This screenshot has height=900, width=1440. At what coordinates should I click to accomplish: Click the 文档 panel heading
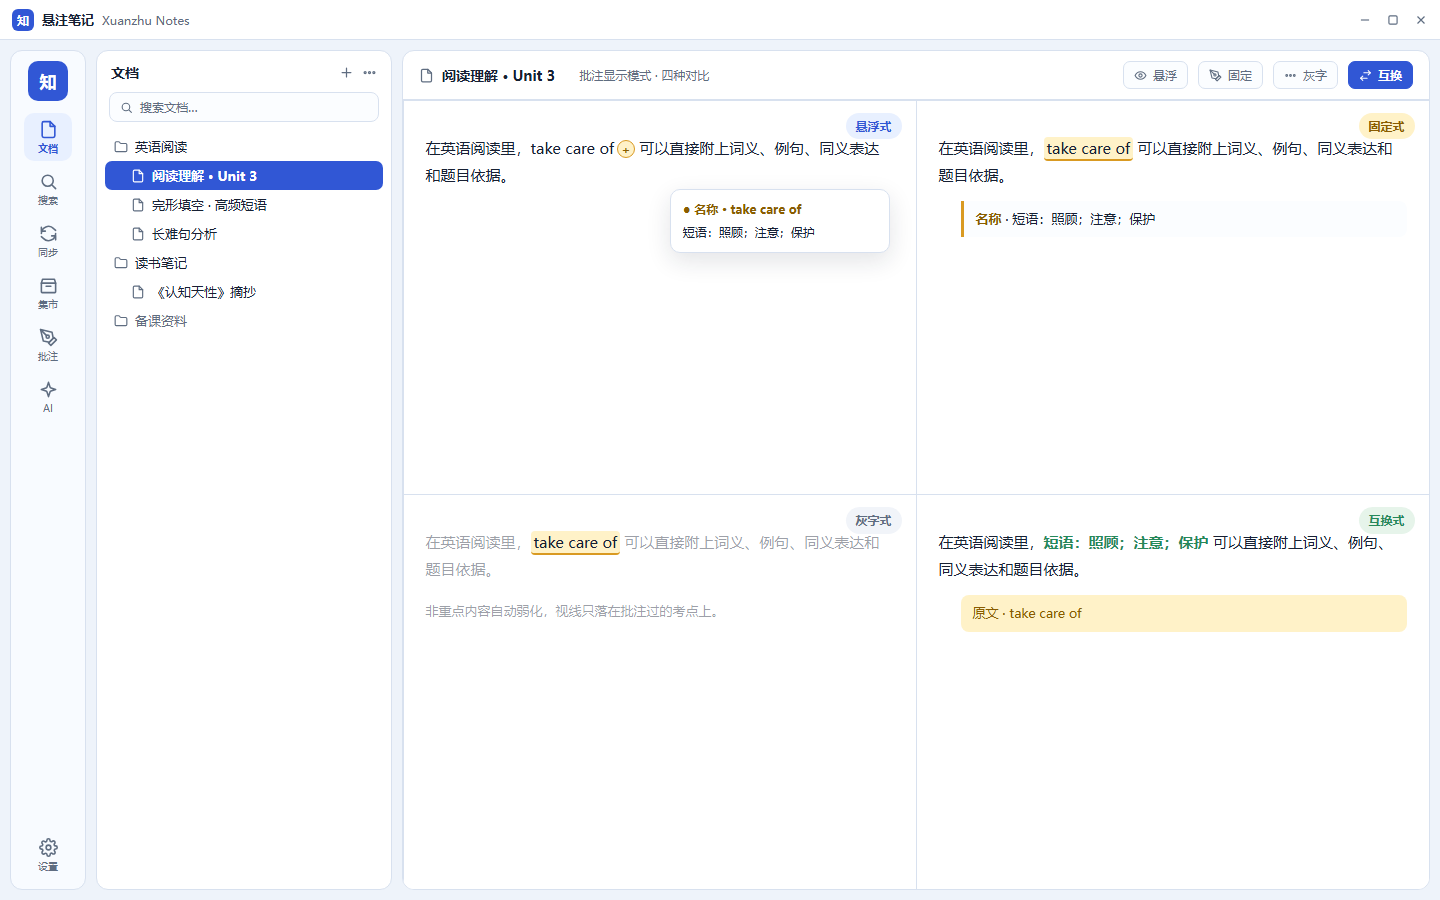coord(125,73)
